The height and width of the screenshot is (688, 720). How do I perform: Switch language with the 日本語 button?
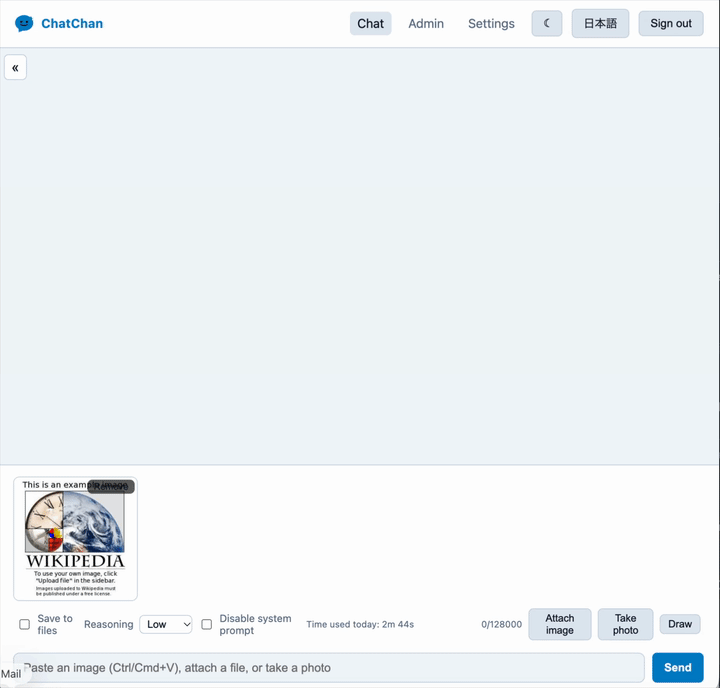click(600, 23)
